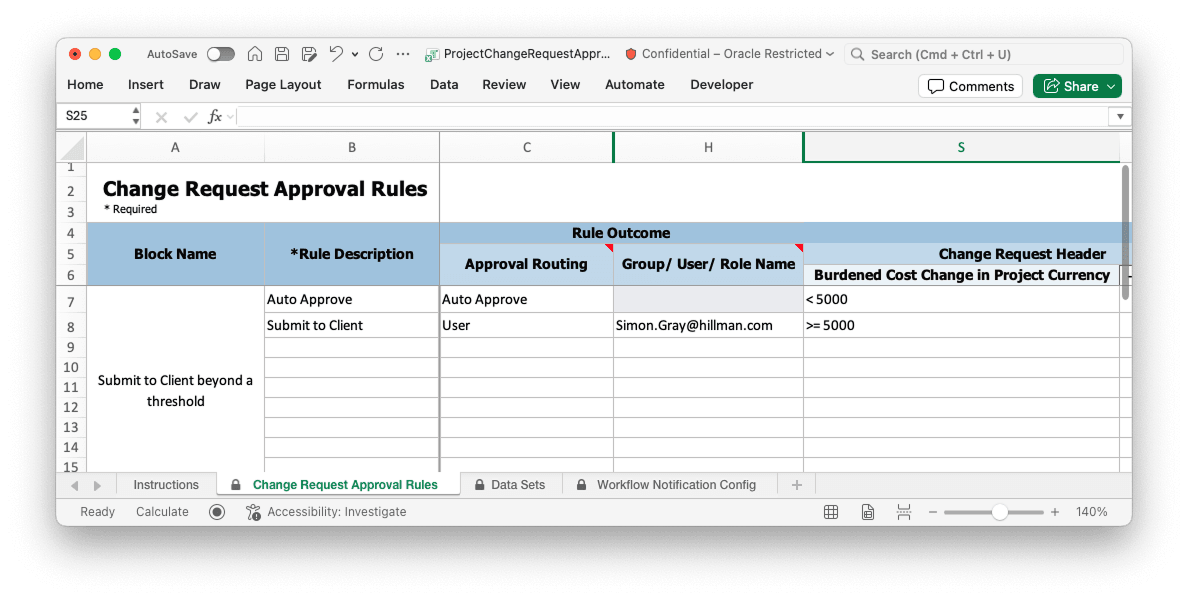Toggle the AutoSave switch off
Screen dimensions: 1188x600
[x=220, y=54]
